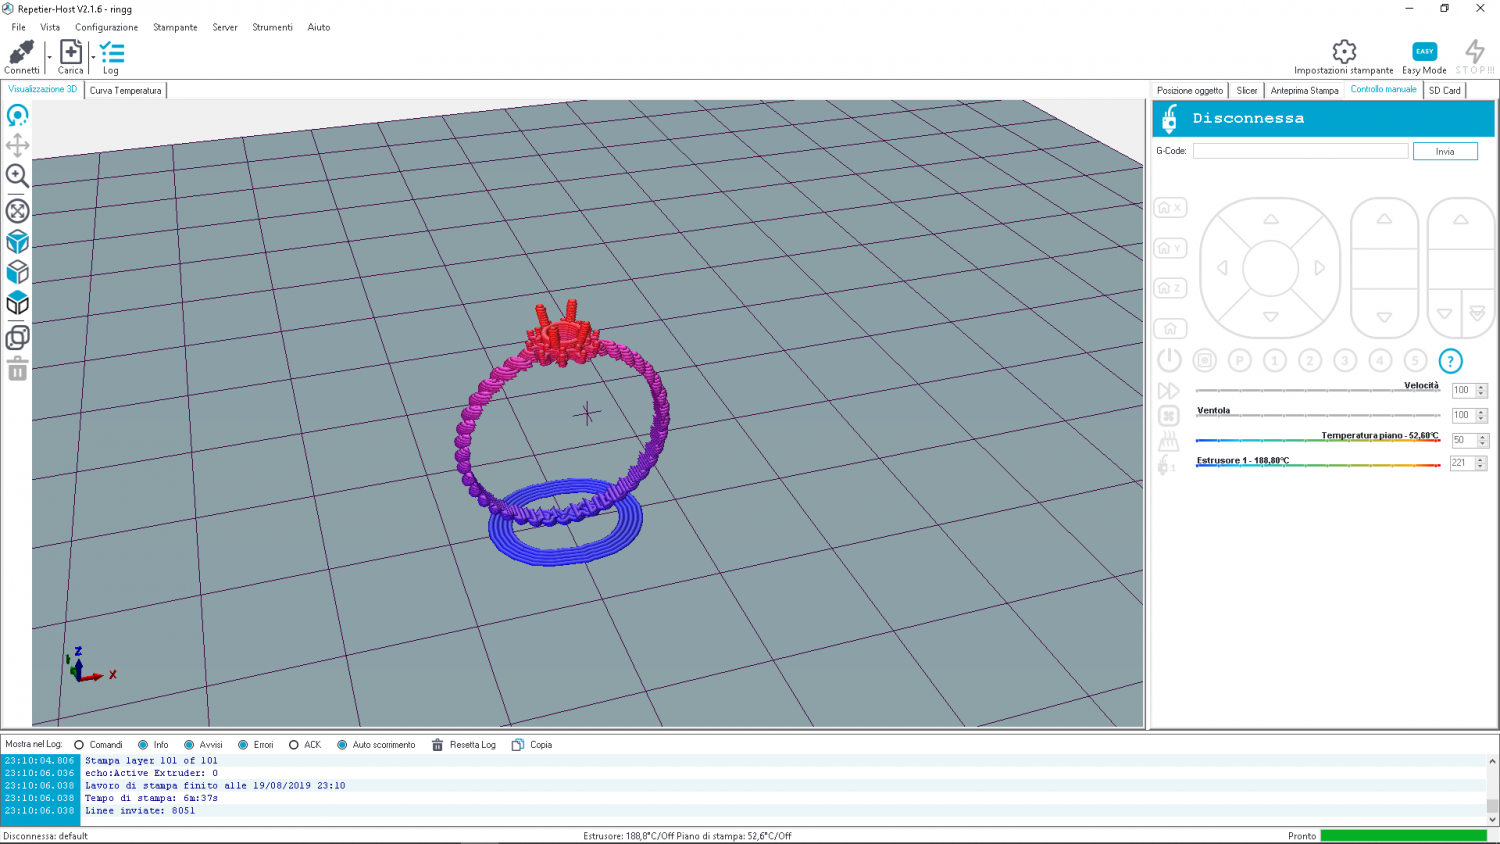Disable Auto scorrimento in log
The image size is (1500, 844).
tap(342, 745)
